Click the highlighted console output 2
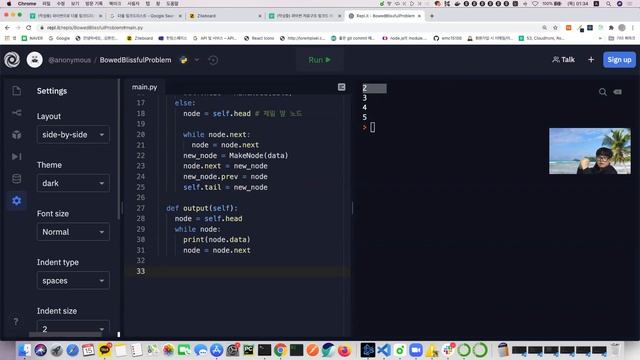The width and height of the screenshot is (640, 360). 374,88
